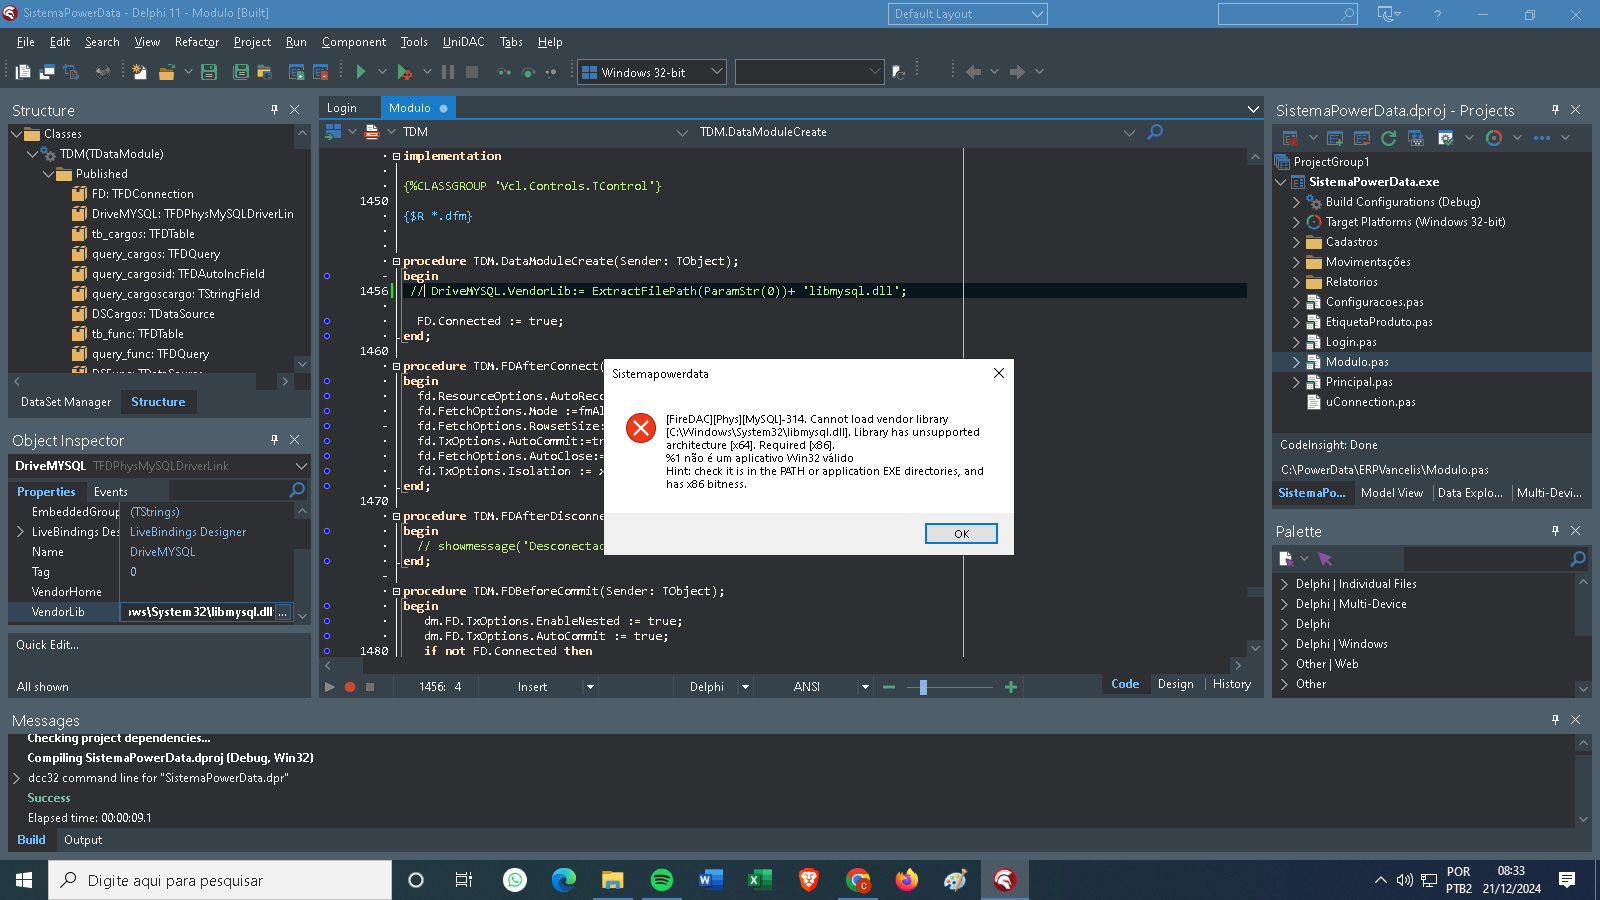Toggle breakpoint on FD.Connected line
1600x900 pixels.
click(x=327, y=321)
